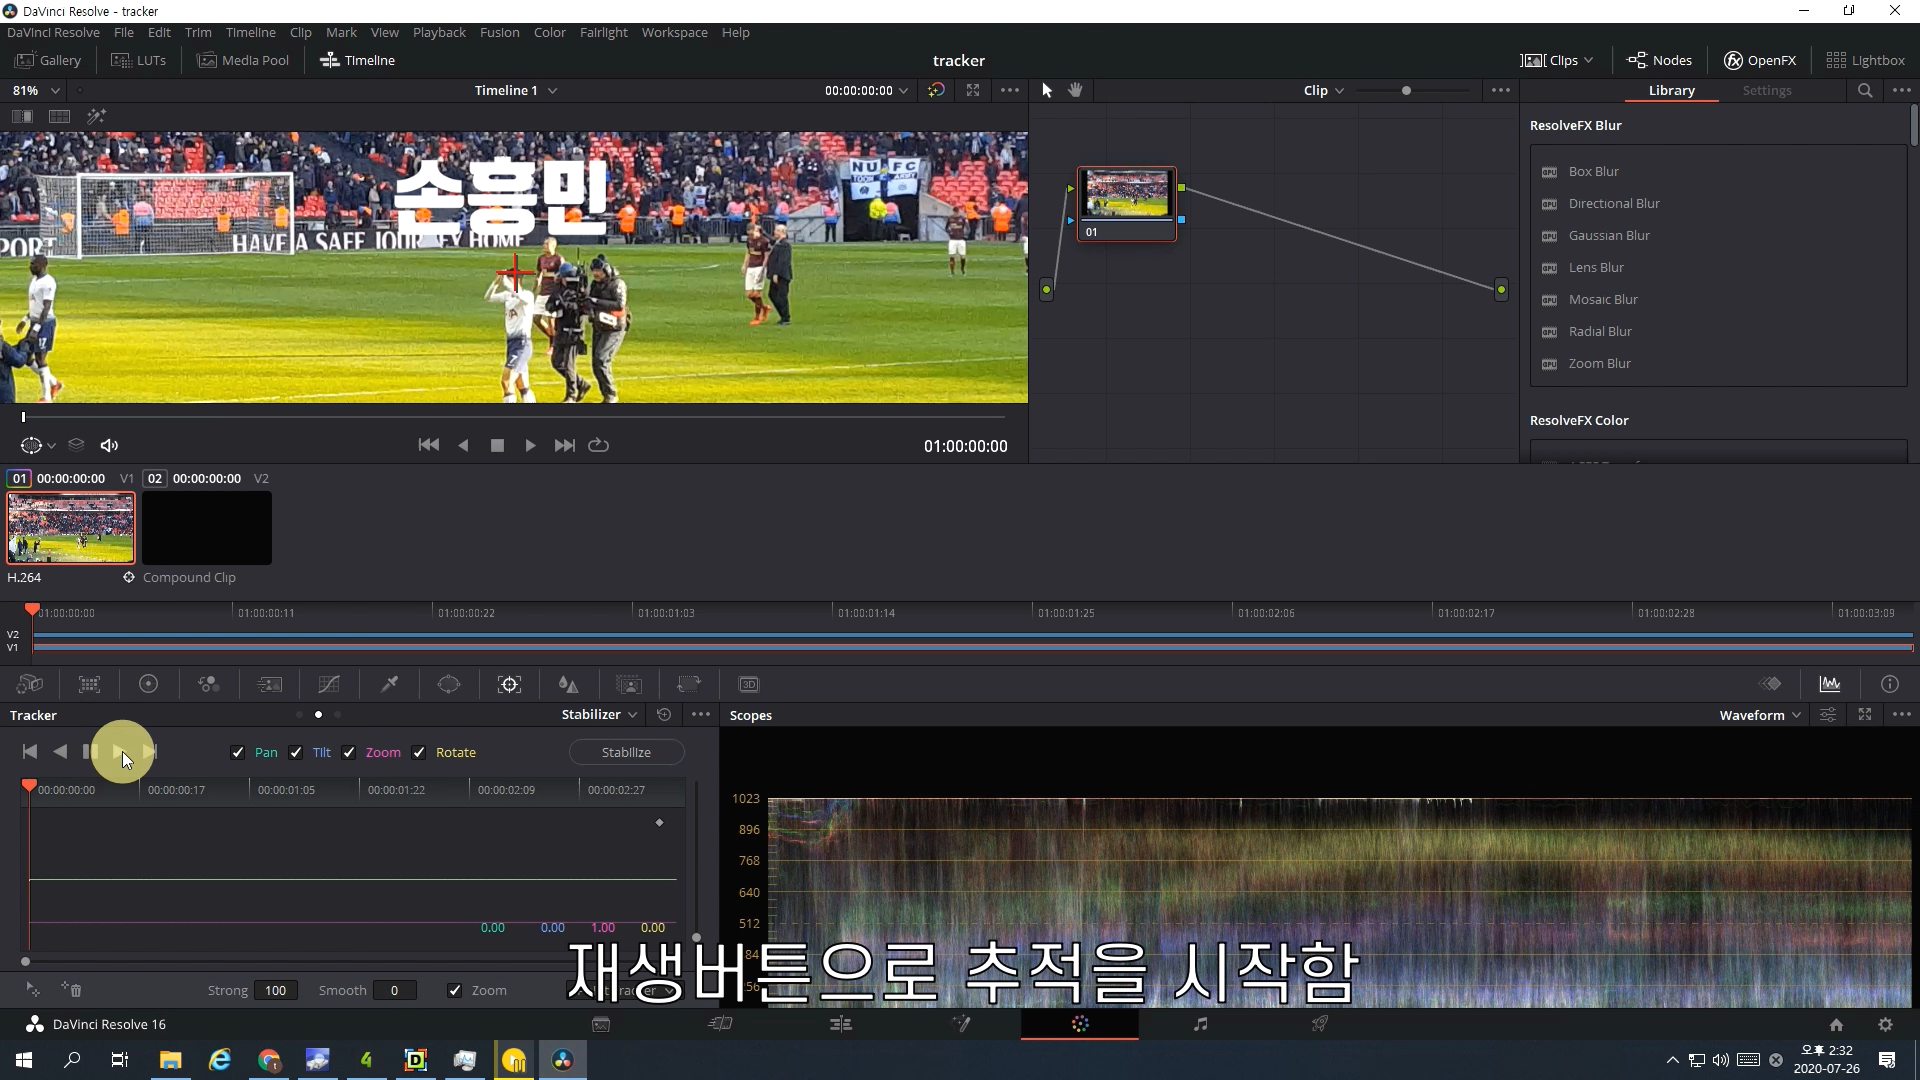The width and height of the screenshot is (1920, 1080).
Task: Open the Tracker palette icon
Action: tap(509, 684)
